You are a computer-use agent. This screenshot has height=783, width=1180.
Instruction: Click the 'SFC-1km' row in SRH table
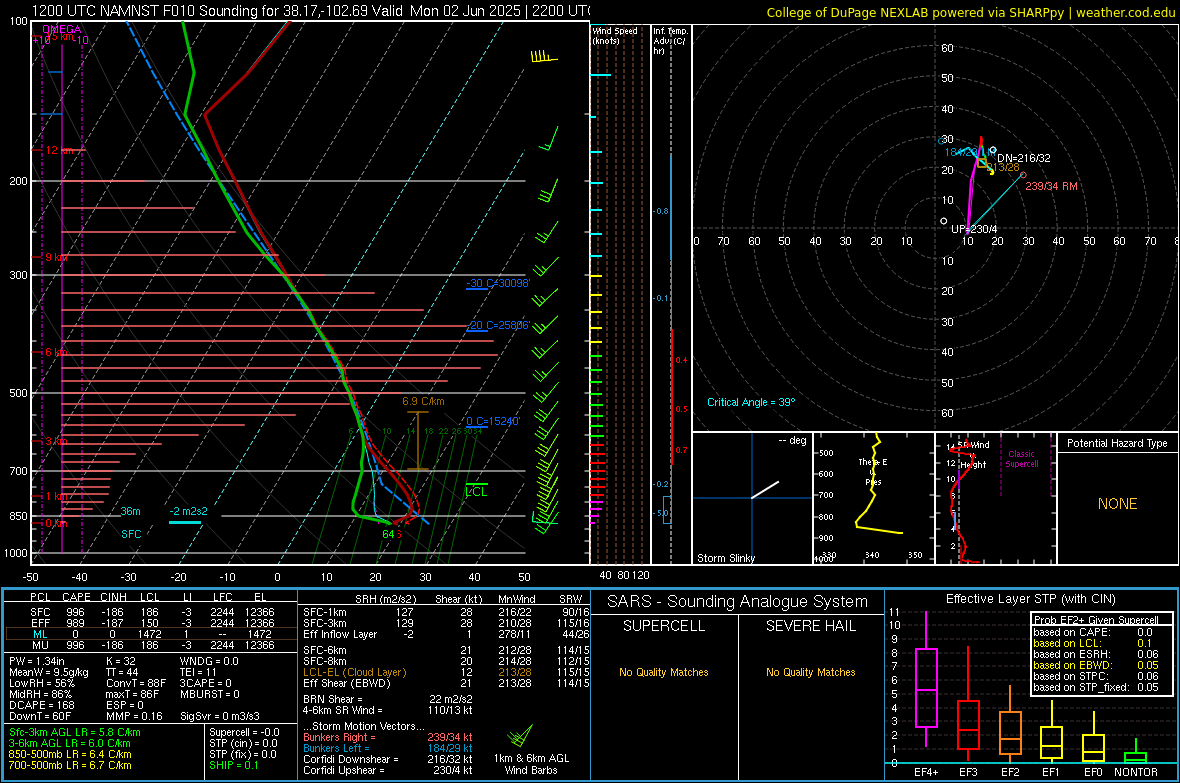pyautogui.click(x=446, y=612)
